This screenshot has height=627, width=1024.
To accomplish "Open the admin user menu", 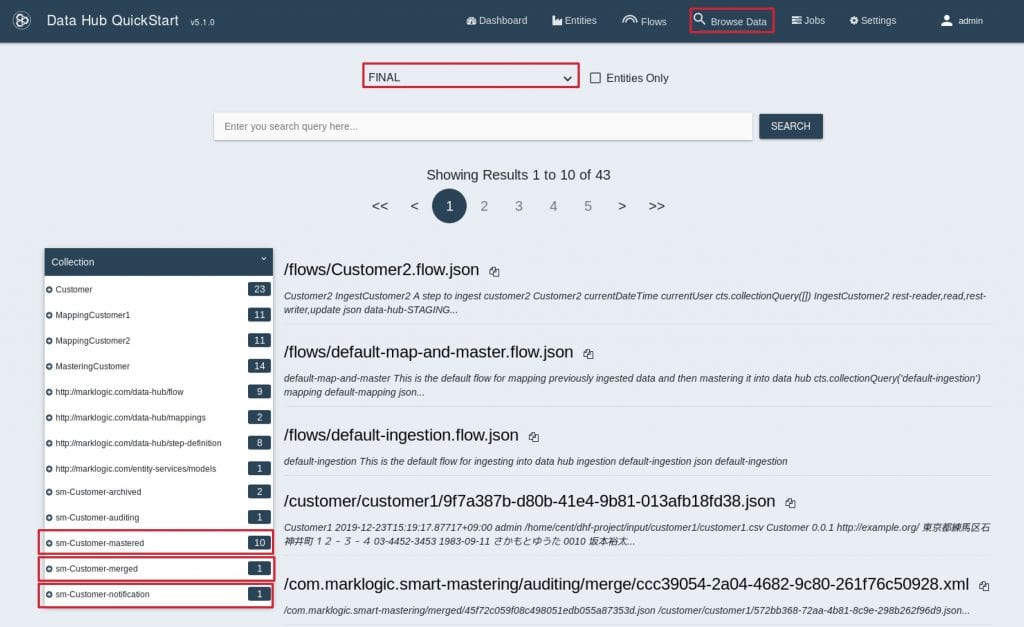I will 961,21.
